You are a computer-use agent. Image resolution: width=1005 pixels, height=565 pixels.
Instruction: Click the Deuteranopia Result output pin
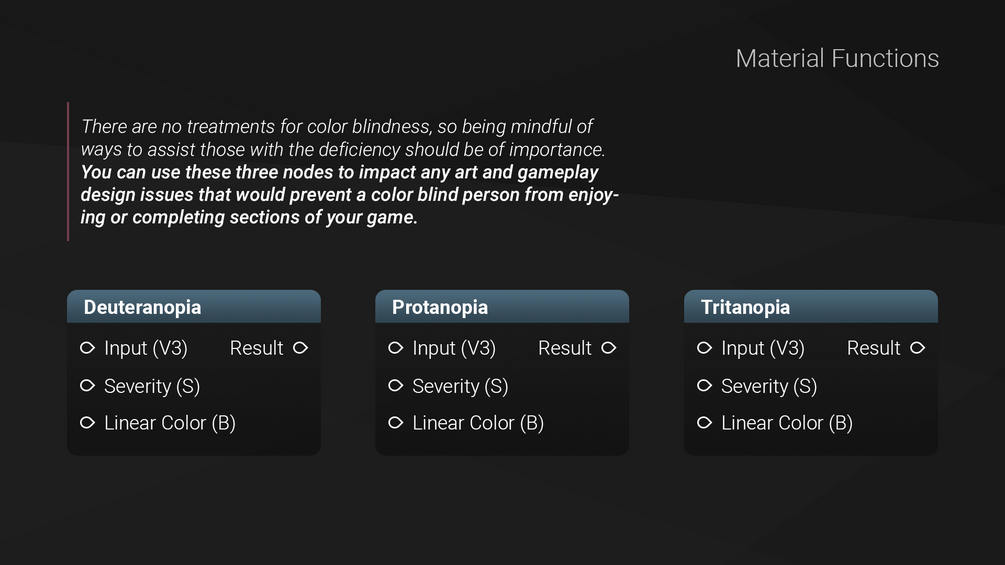pos(301,348)
